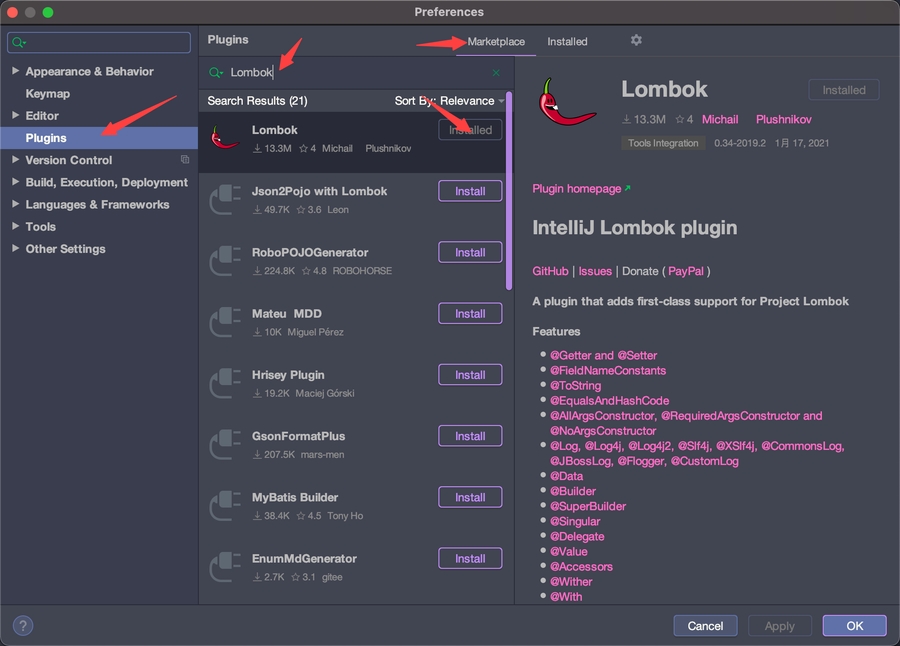This screenshot has width=900, height=646.
Task: Clear the Lombok search with X icon
Action: coord(496,73)
